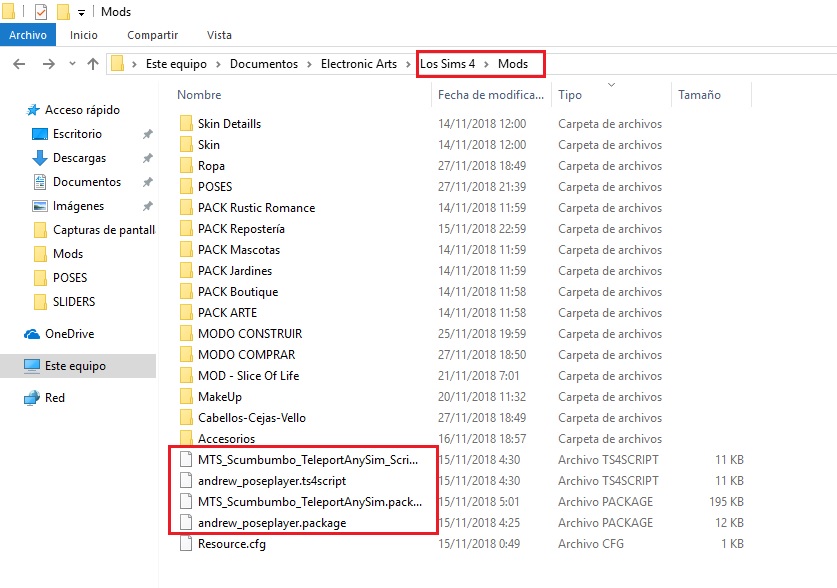Select 'andrew_poseplayer.package' file
Viewport: 837px width, 588px height.
pos(272,523)
